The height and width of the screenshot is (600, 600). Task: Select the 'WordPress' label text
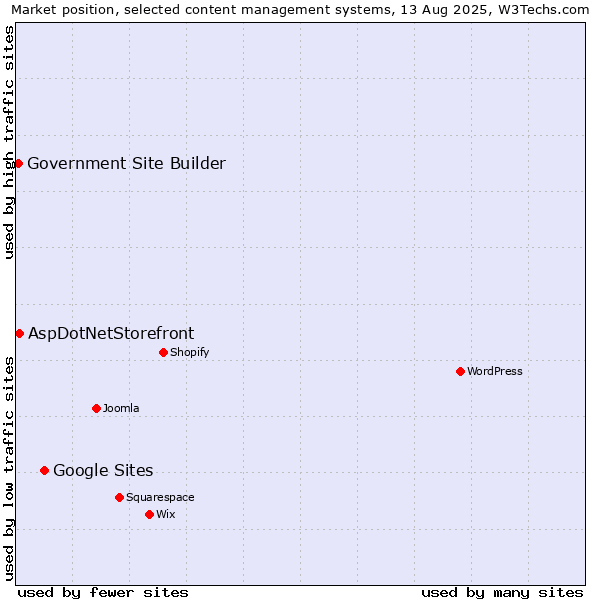pyautogui.click(x=495, y=371)
